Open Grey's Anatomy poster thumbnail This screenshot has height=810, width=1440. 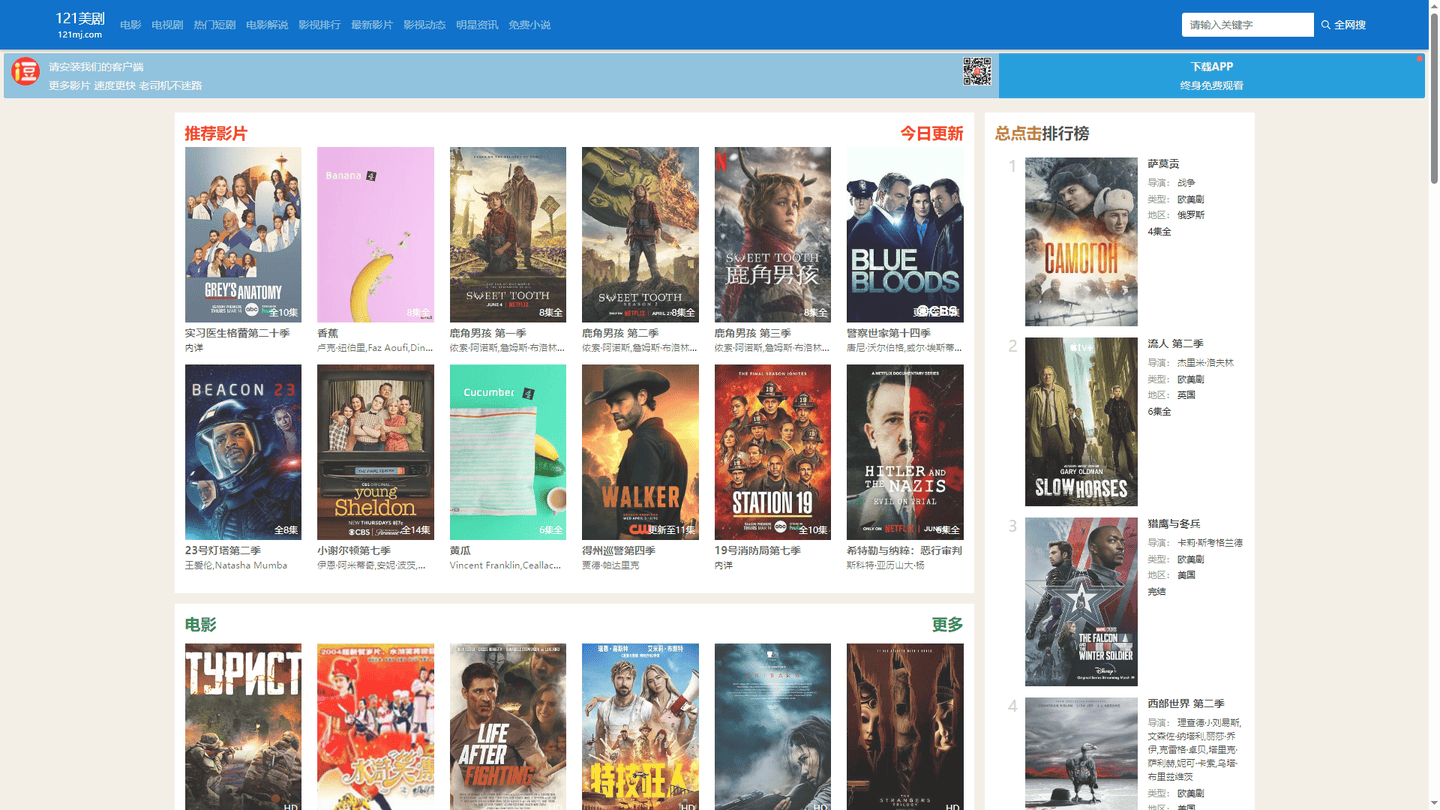point(243,235)
